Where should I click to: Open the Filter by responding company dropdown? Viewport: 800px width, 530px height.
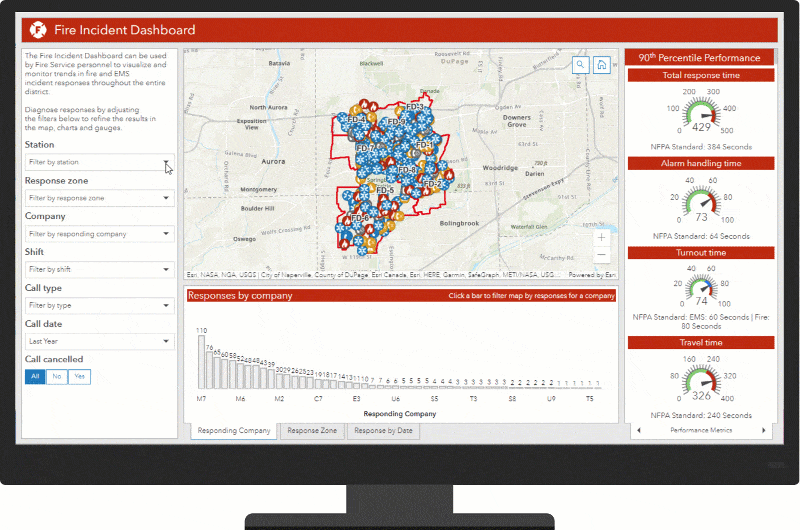click(99, 234)
